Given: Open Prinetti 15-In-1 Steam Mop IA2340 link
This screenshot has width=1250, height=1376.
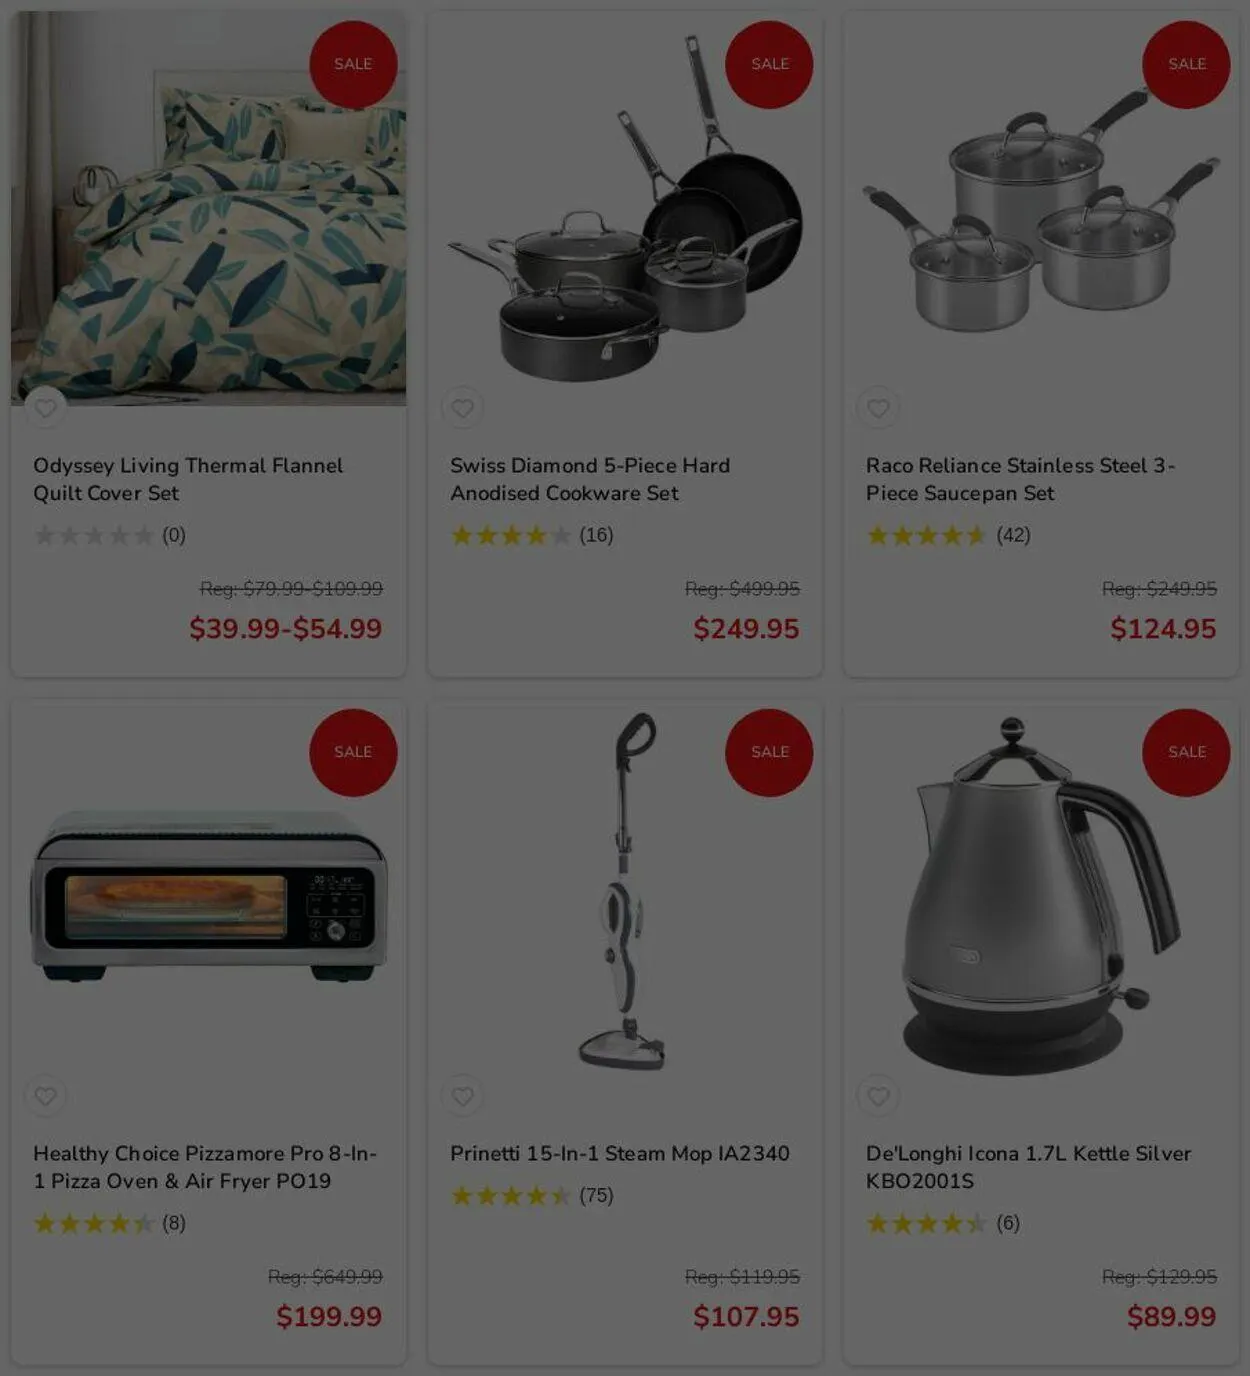Looking at the screenshot, I should 620,1153.
